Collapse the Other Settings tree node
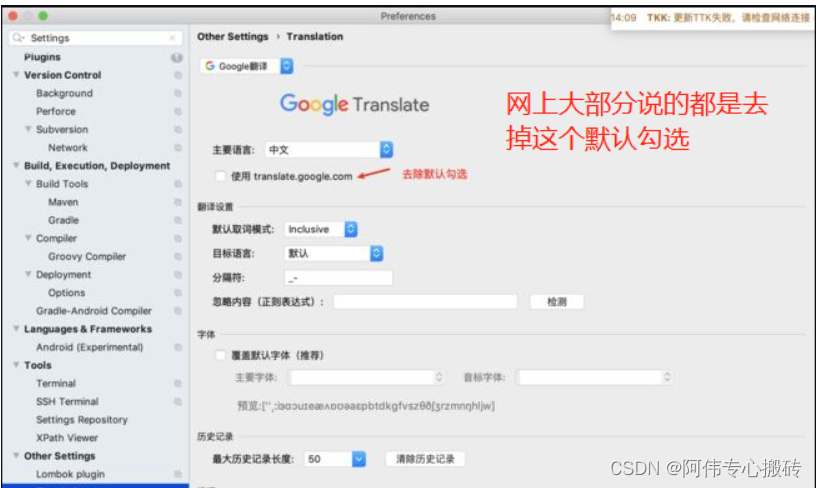The image size is (817, 488). tap(16, 456)
